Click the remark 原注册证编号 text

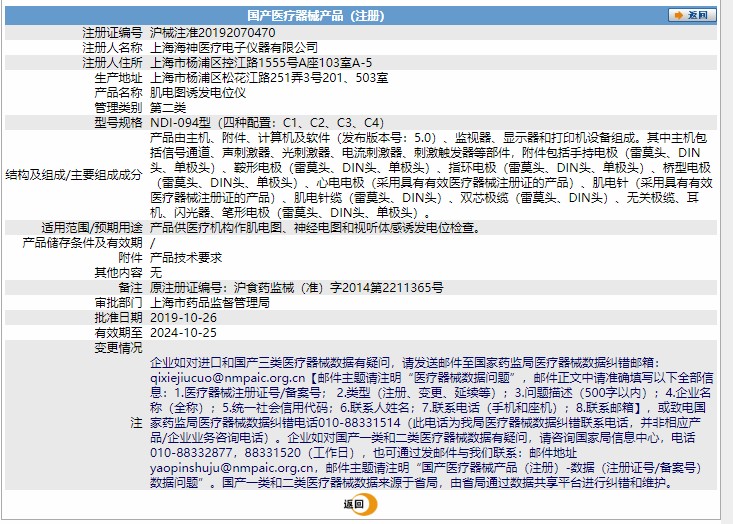296,287
